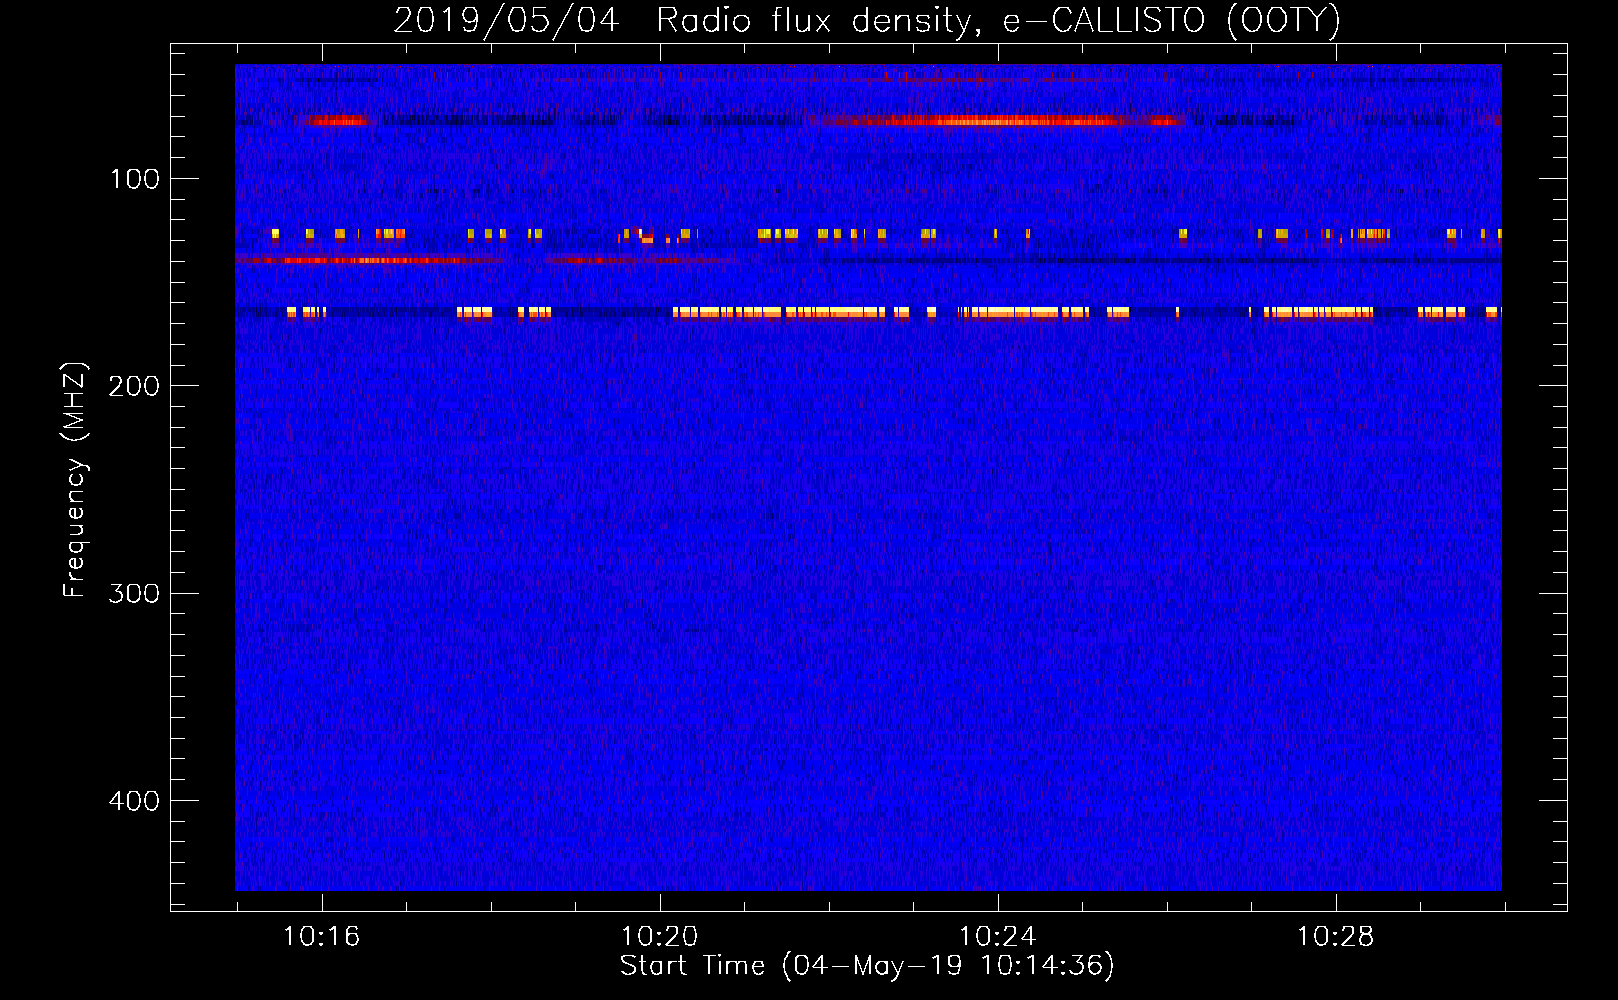The width and height of the screenshot is (1618, 1000).
Task: Click the '400' frequency tick label
Action: [134, 801]
